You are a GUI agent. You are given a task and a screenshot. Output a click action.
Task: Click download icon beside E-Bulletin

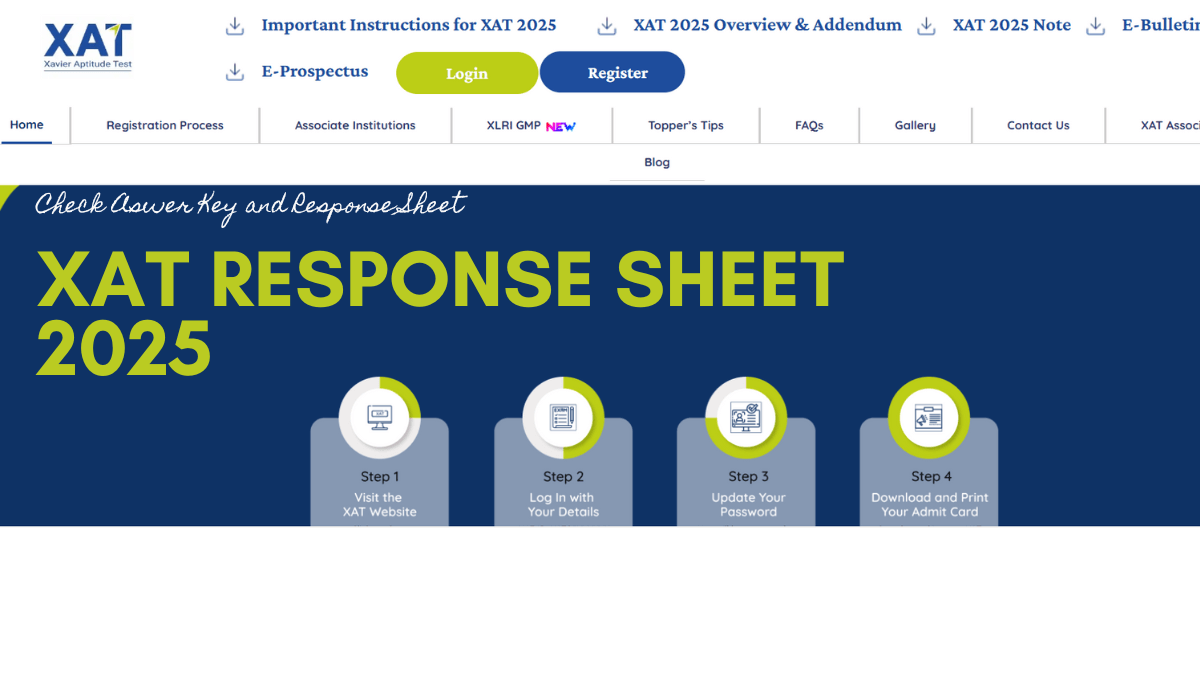[x=1096, y=26]
